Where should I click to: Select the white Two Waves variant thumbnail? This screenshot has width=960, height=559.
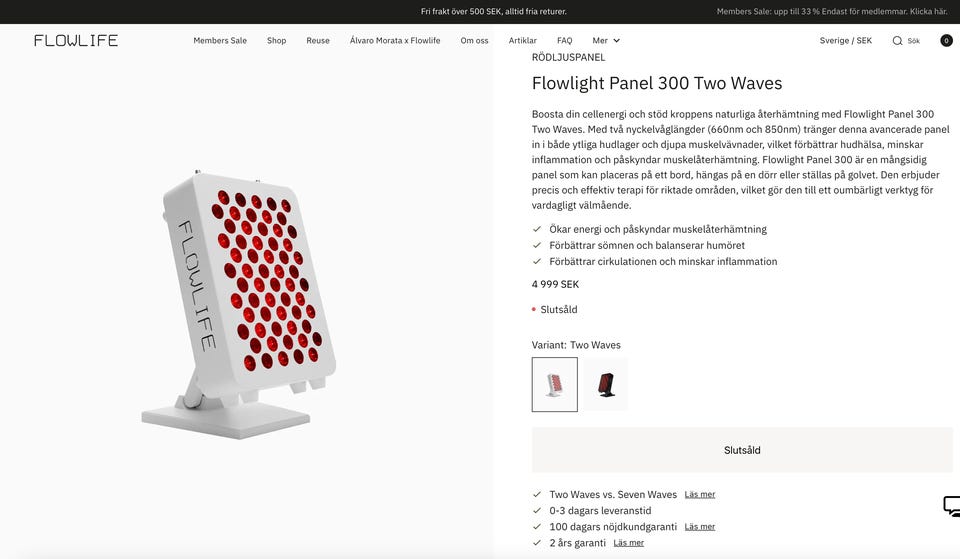coord(555,385)
